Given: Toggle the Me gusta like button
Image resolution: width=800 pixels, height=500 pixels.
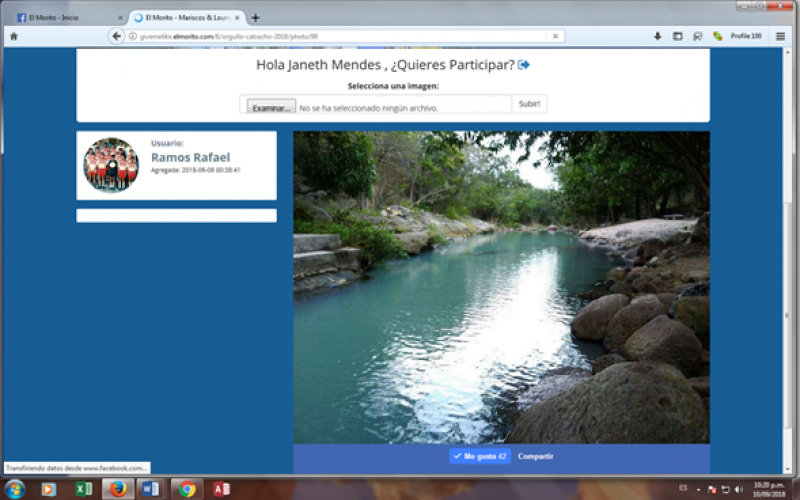Looking at the screenshot, I should coord(480,456).
